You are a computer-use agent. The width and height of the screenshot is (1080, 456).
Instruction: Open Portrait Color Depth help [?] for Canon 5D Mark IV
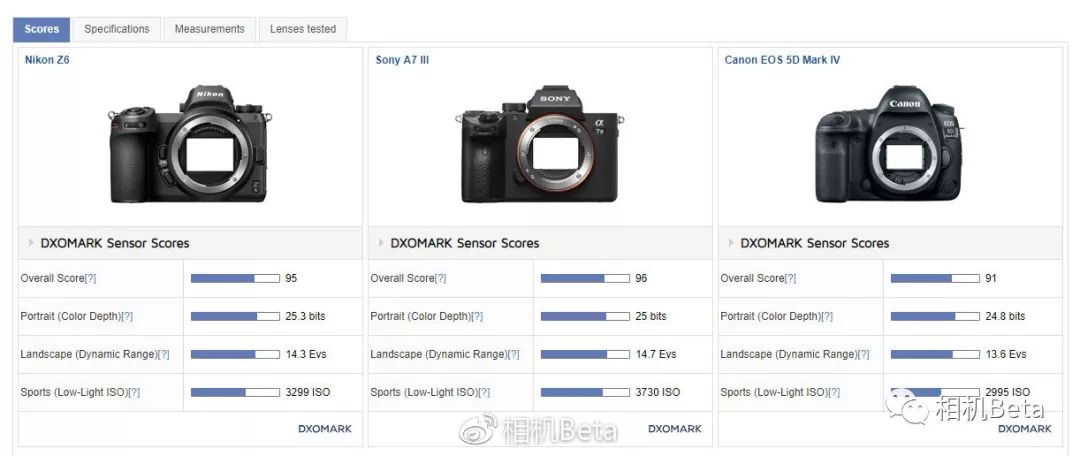coord(827,316)
